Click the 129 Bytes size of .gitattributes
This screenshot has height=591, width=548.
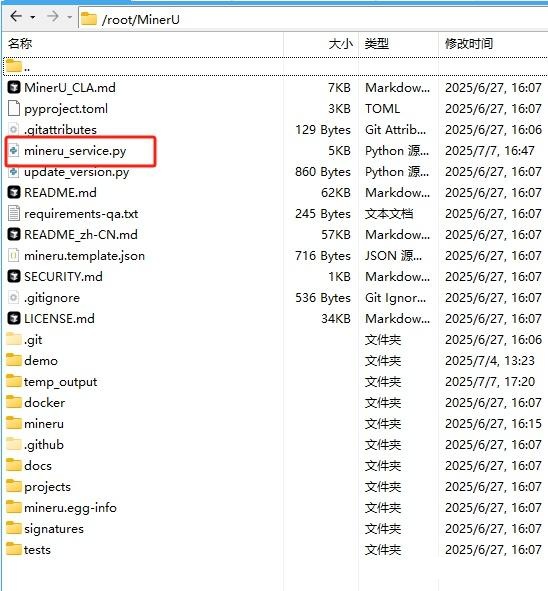tap(323, 130)
